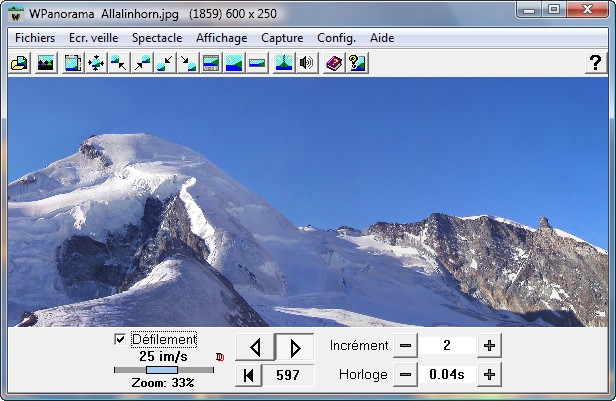Screen dimensions: 616x401
Task: Click the Incrément value field showing 2
Action: (447, 346)
